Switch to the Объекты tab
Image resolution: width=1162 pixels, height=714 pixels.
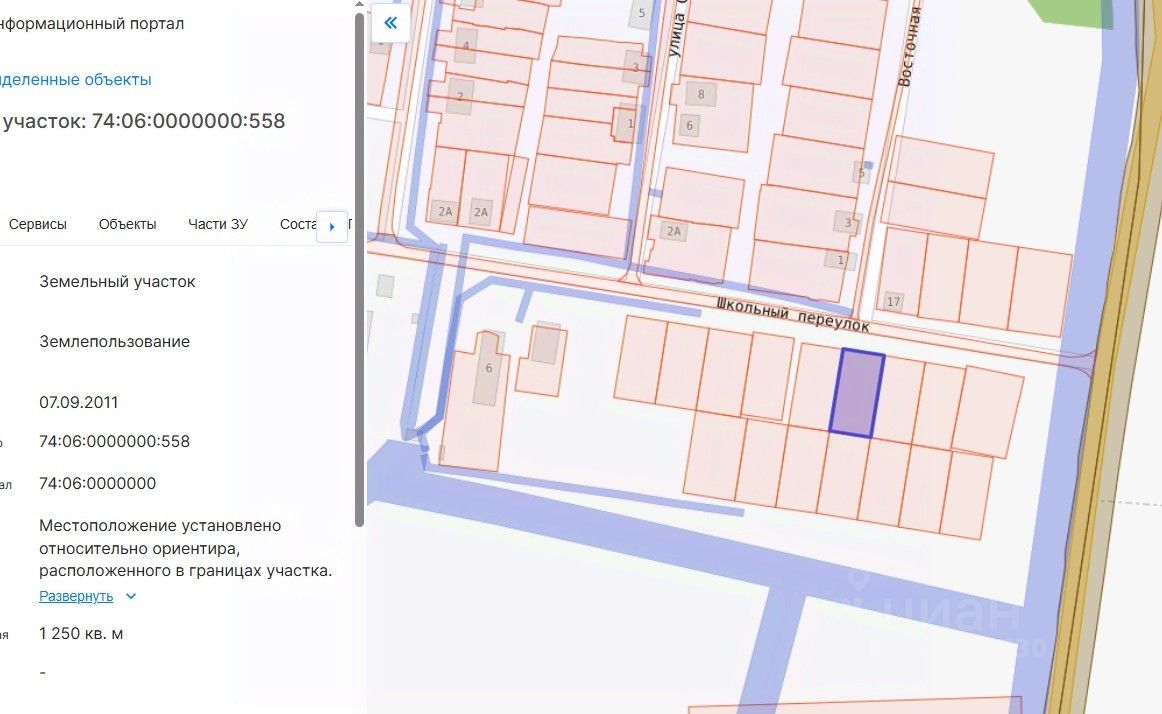point(127,224)
